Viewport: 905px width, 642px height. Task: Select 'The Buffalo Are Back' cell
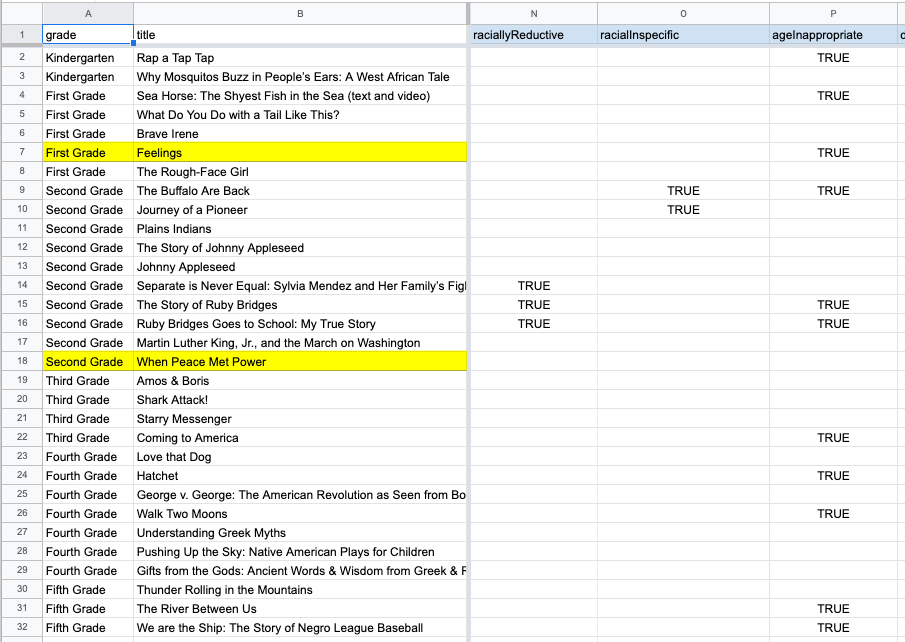[300, 191]
